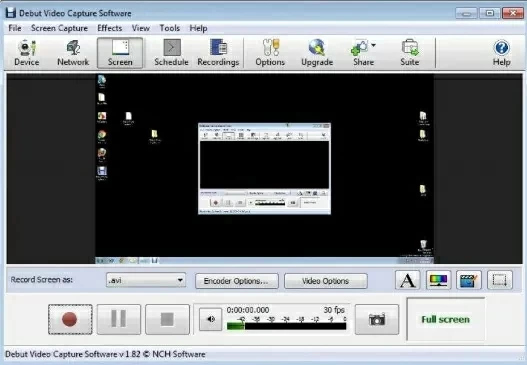Open the Effects menu
This screenshot has width=527, height=365.
pyautogui.click(x=110, y=28)
